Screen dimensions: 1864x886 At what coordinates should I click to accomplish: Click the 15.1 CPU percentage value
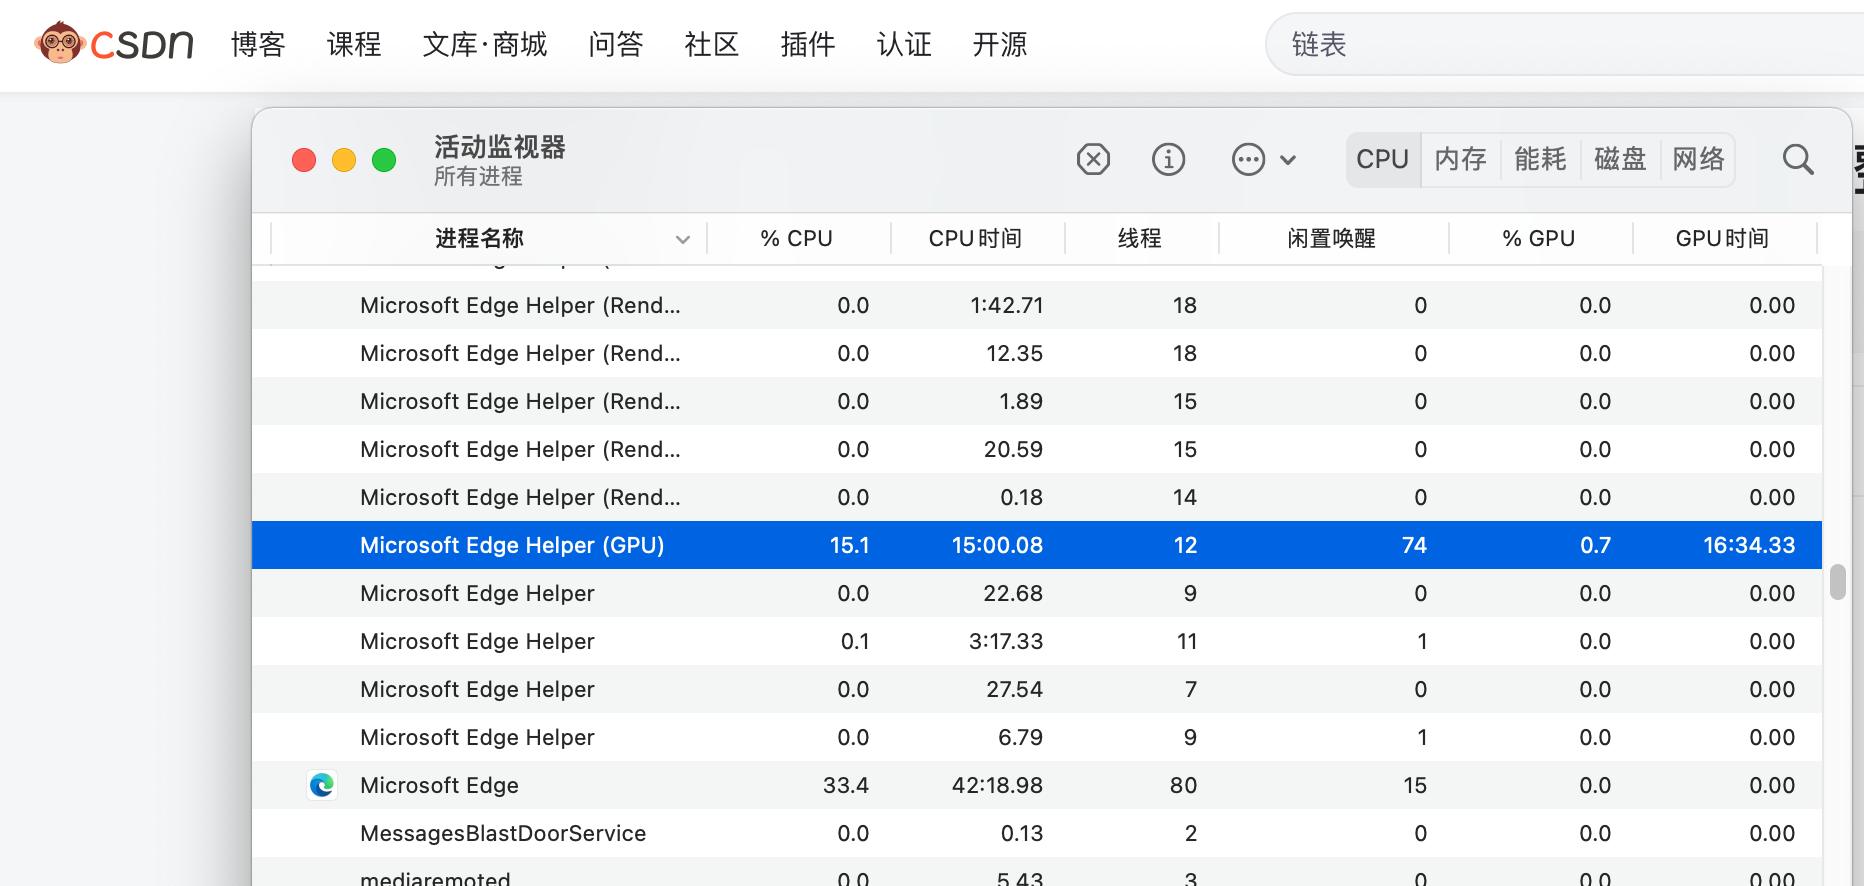(x=850, y=545)
